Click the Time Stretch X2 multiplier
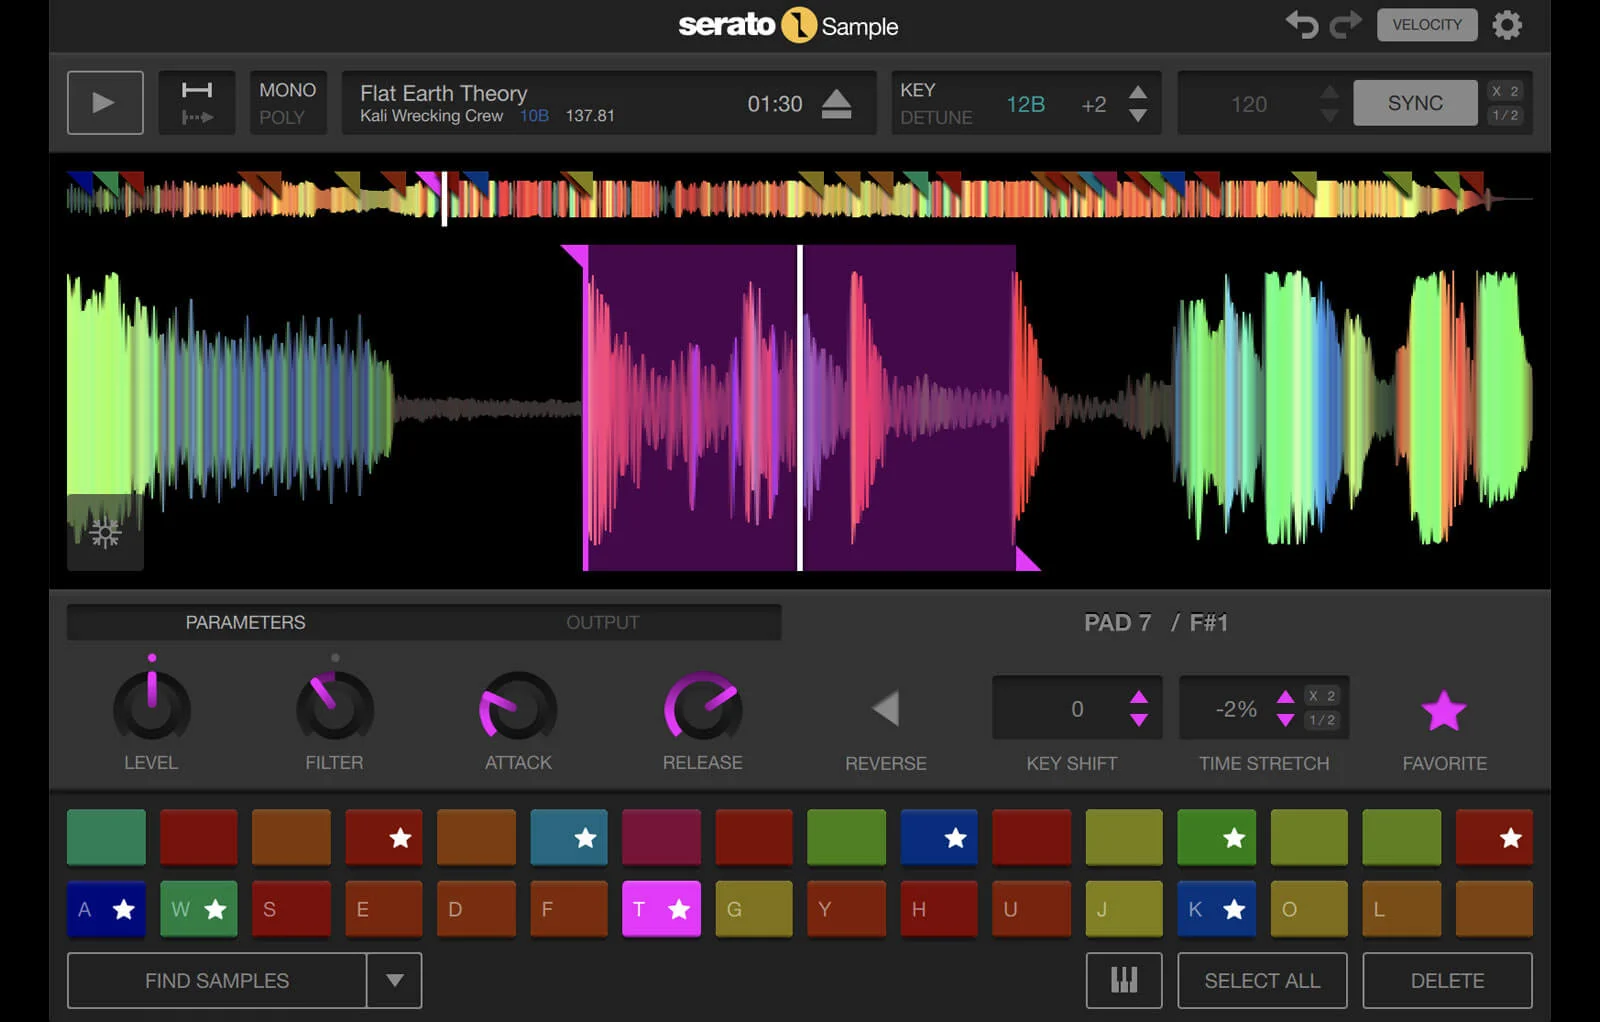 [1322, 694]
